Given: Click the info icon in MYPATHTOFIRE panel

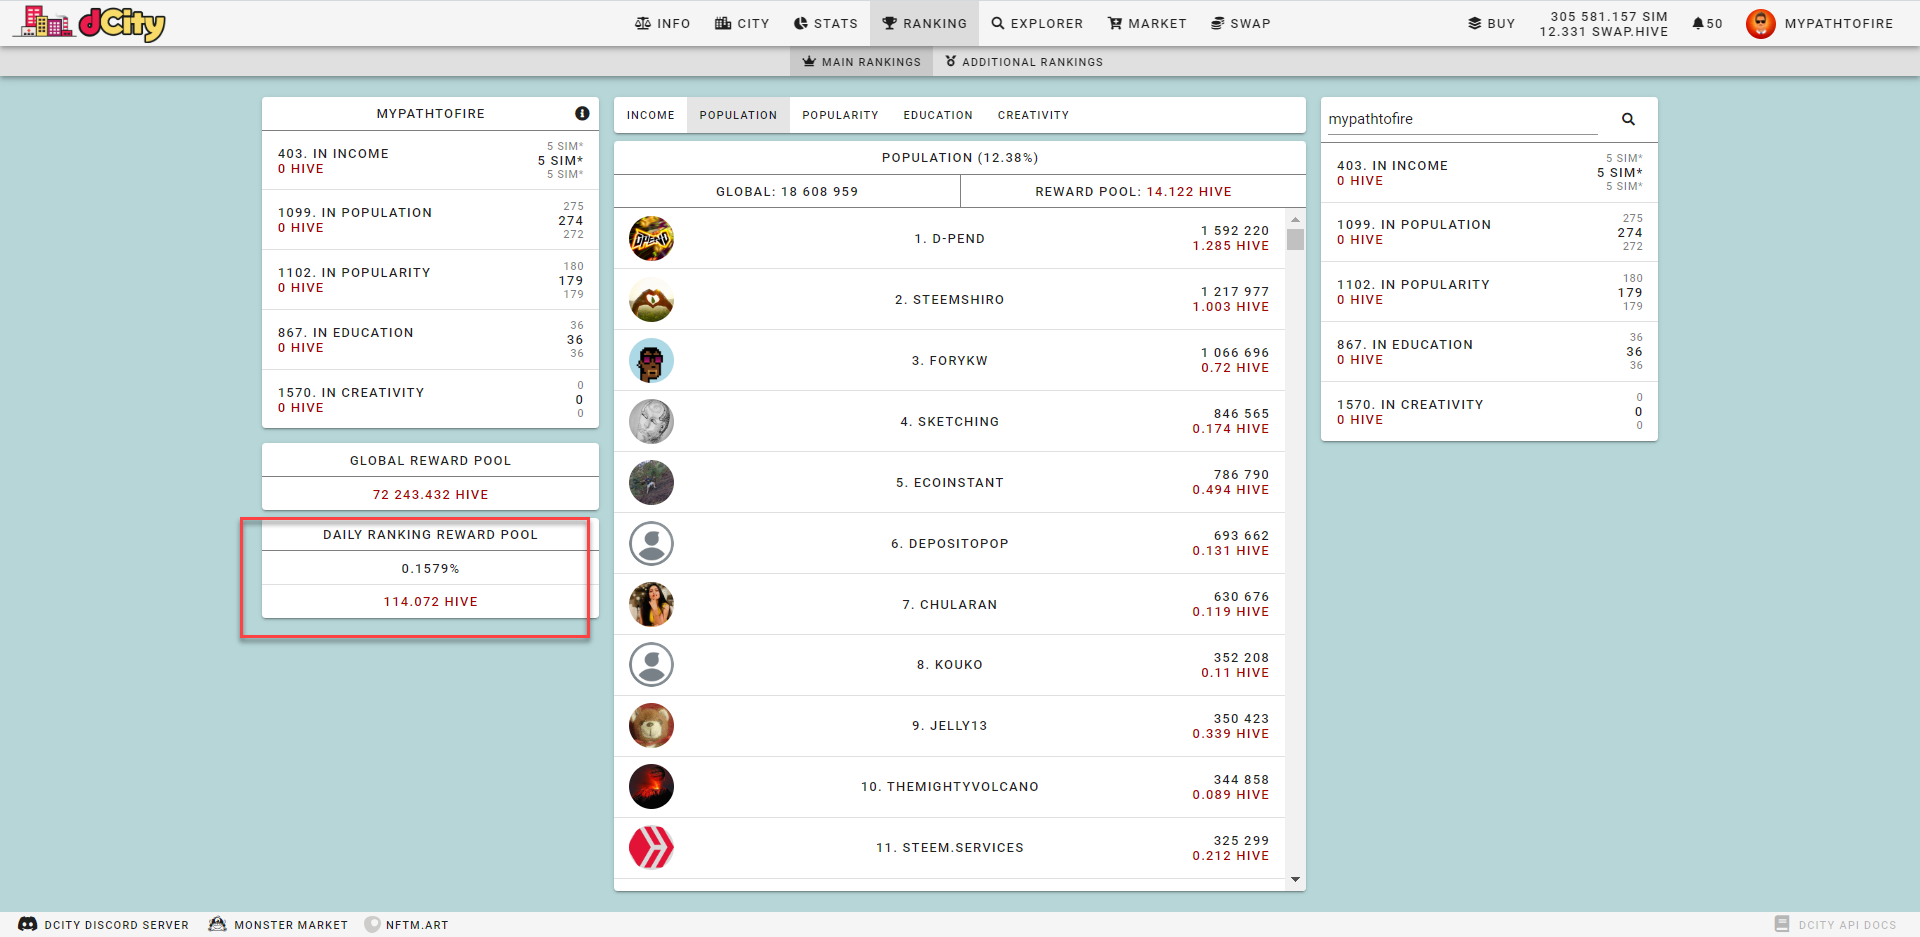Looking at the screenshot, I should (582, 114).
